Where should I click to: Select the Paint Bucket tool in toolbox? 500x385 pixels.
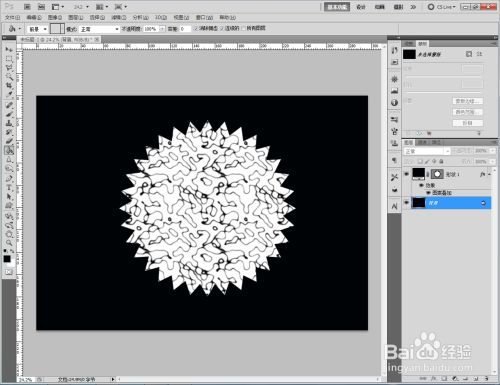coord(9,150)
